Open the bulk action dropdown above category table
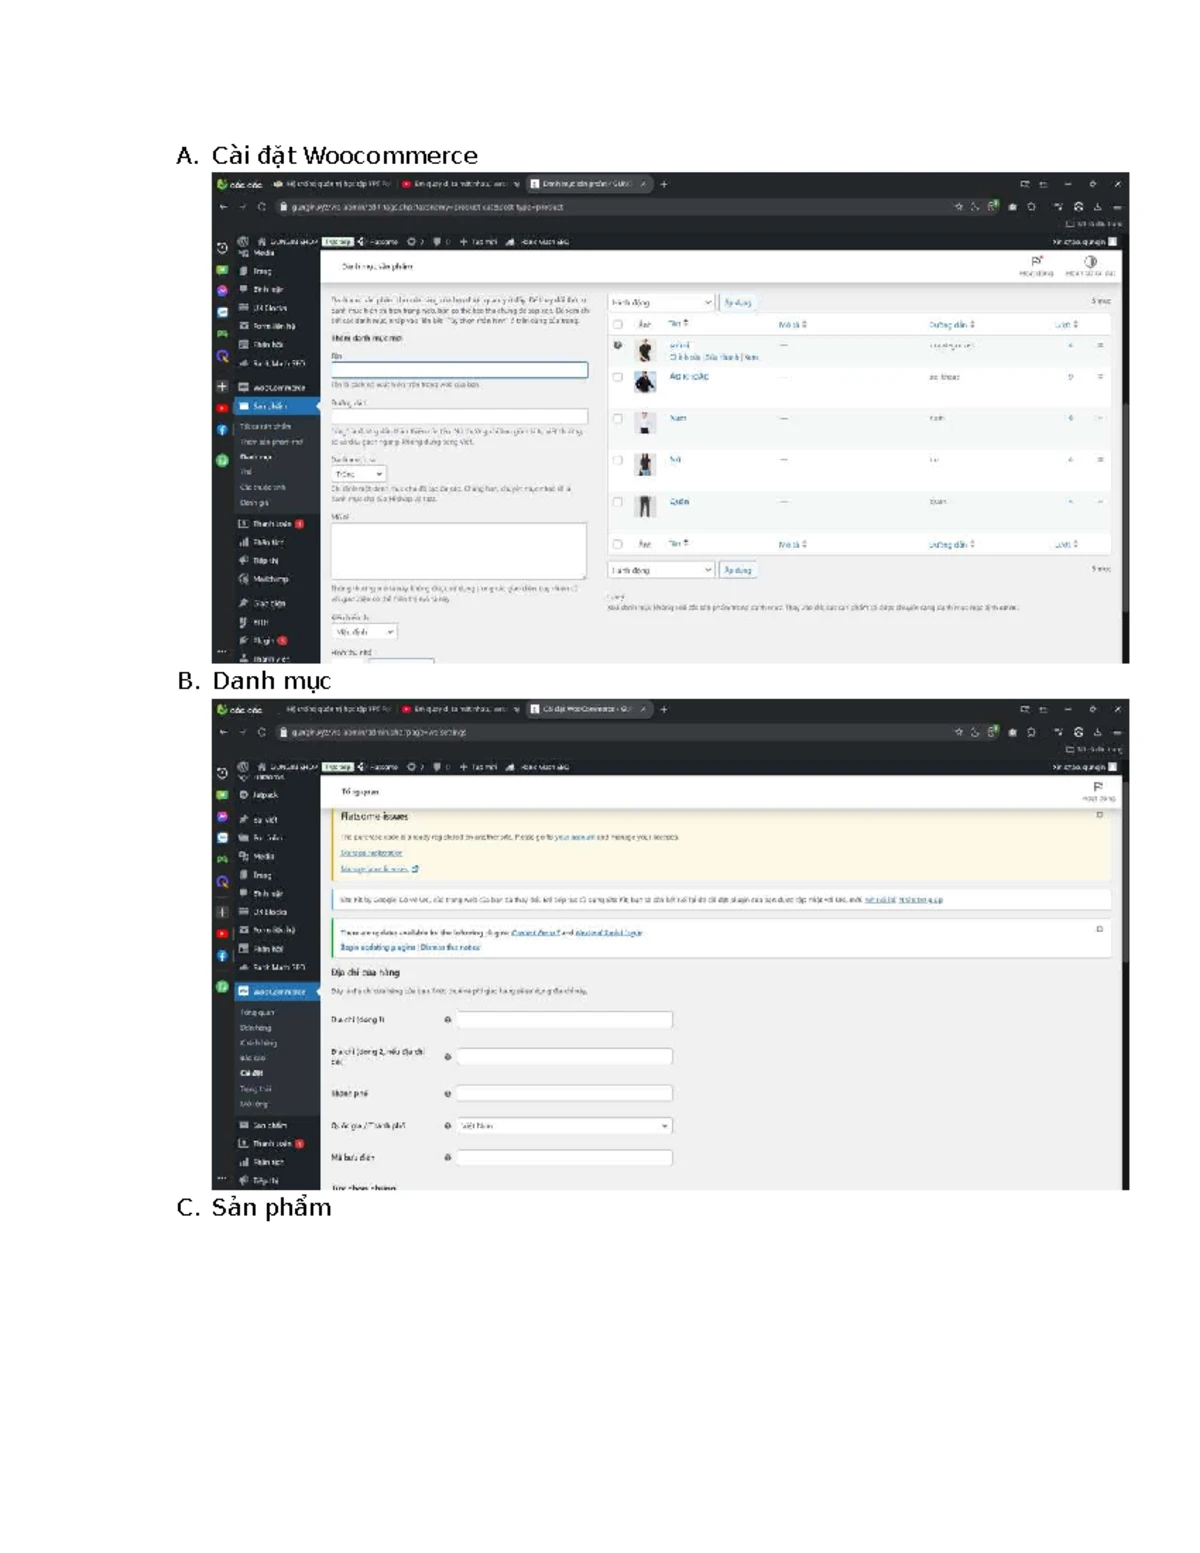Image resolution: width=1200 pixels, height=1553 pixels. point(661,302)
